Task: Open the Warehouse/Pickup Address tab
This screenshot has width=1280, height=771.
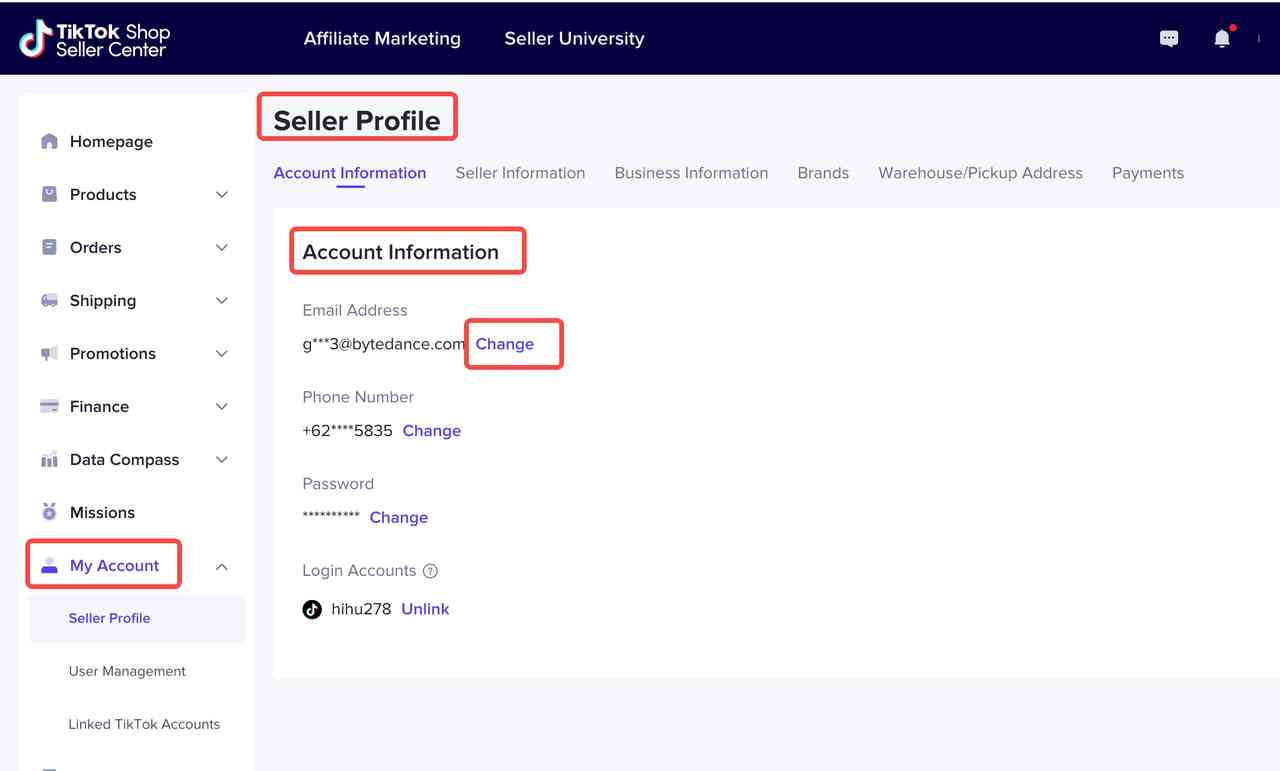Action: click(x=980, y=173)
